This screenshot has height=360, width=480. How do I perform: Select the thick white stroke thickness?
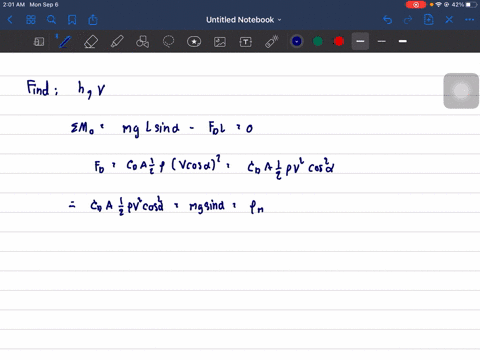point(403,41)
